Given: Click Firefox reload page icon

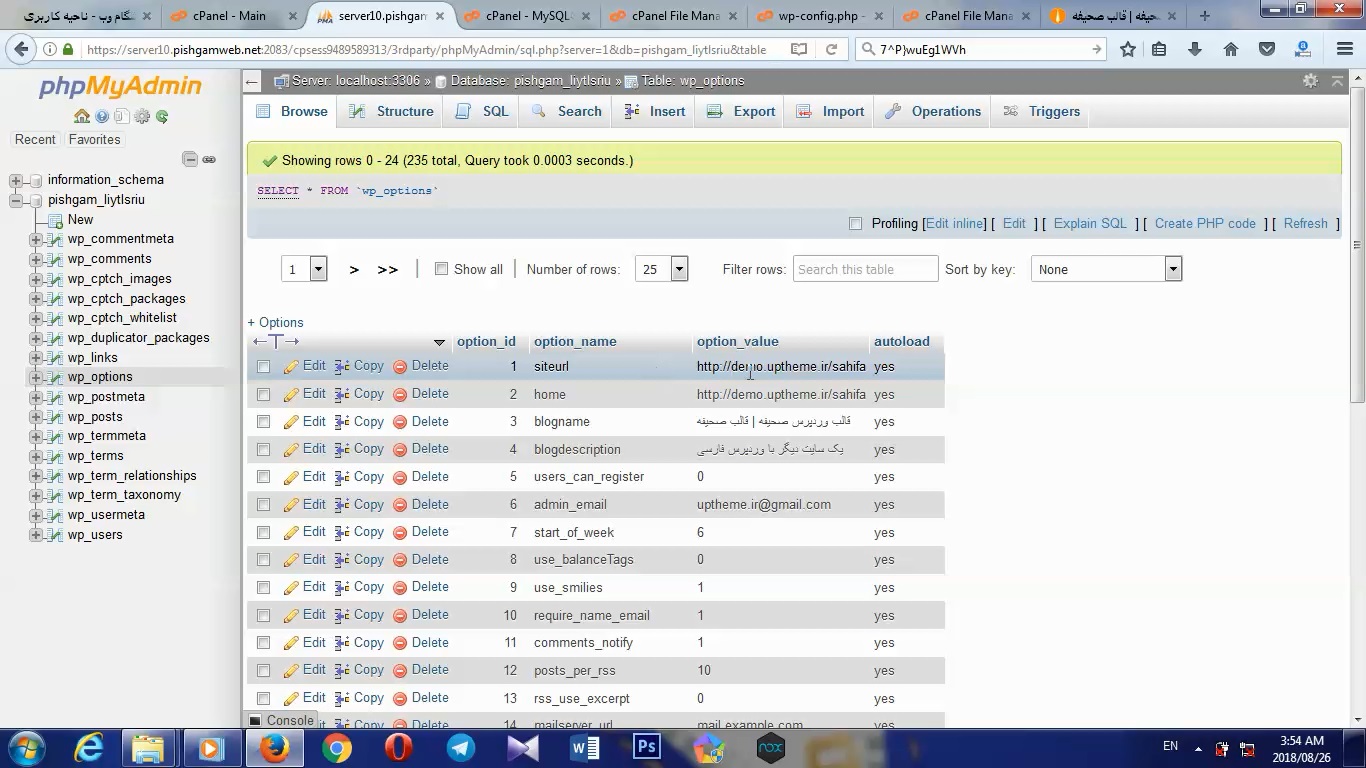Looking at the screenshot, I should coord(831,49).
